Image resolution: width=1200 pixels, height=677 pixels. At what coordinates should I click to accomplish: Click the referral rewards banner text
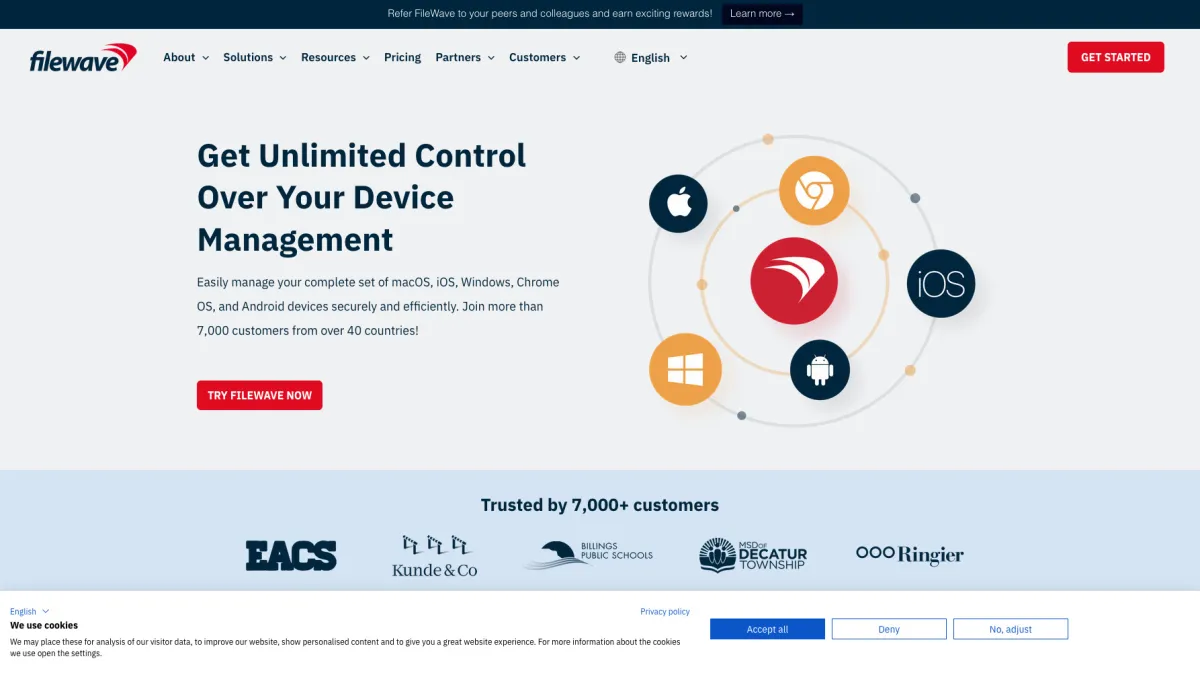pyautogui.click(x=550, y=14)
